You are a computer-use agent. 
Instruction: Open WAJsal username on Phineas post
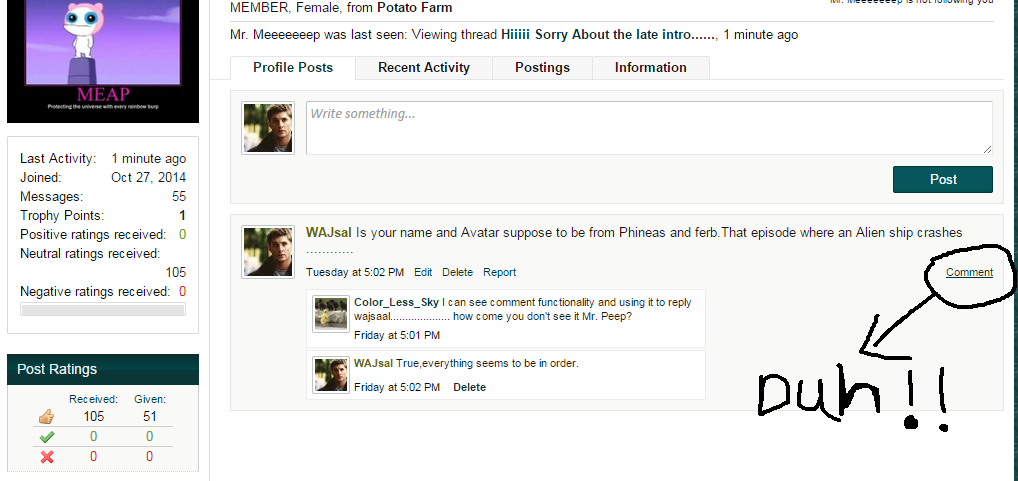tap(329, 232)
